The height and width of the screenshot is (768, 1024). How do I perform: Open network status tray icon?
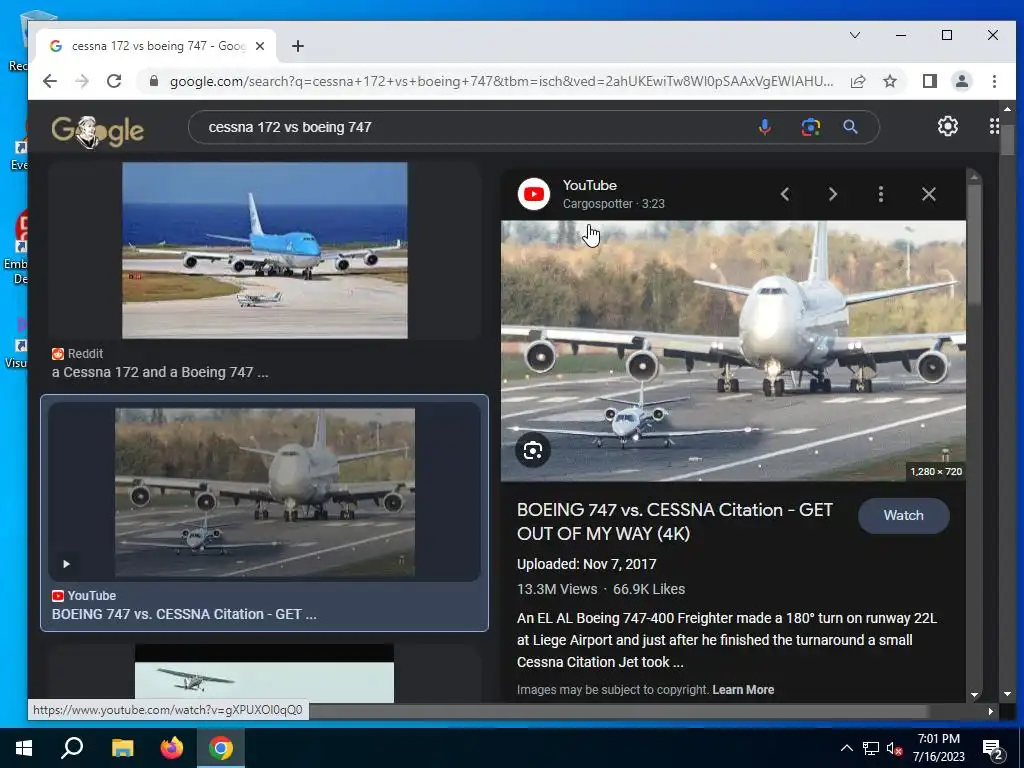click(870, 748)
